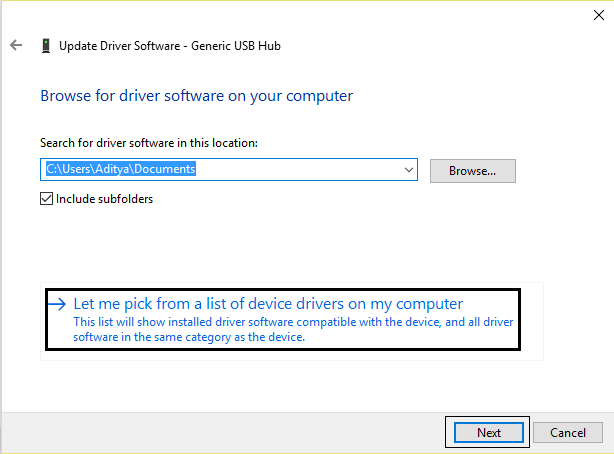Expand the driver location dropdown arrow
Image resolution: width=614 pixels, height=454 pixels.
coord(408,170)
